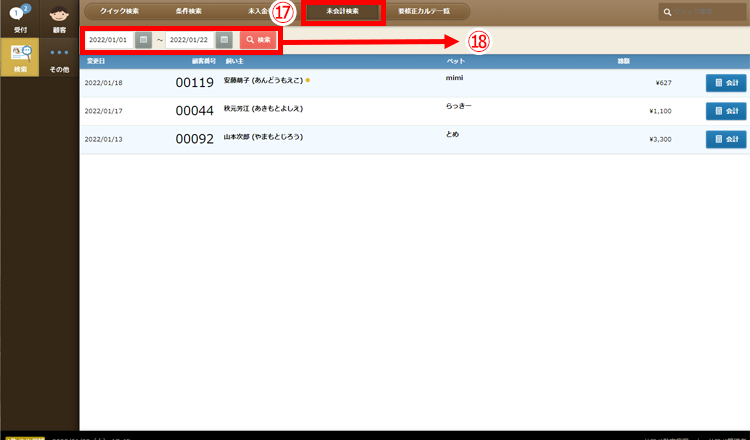This screenshot has height=440, width=750.
Task: Click pet name とめ
Action: point(452,134)
